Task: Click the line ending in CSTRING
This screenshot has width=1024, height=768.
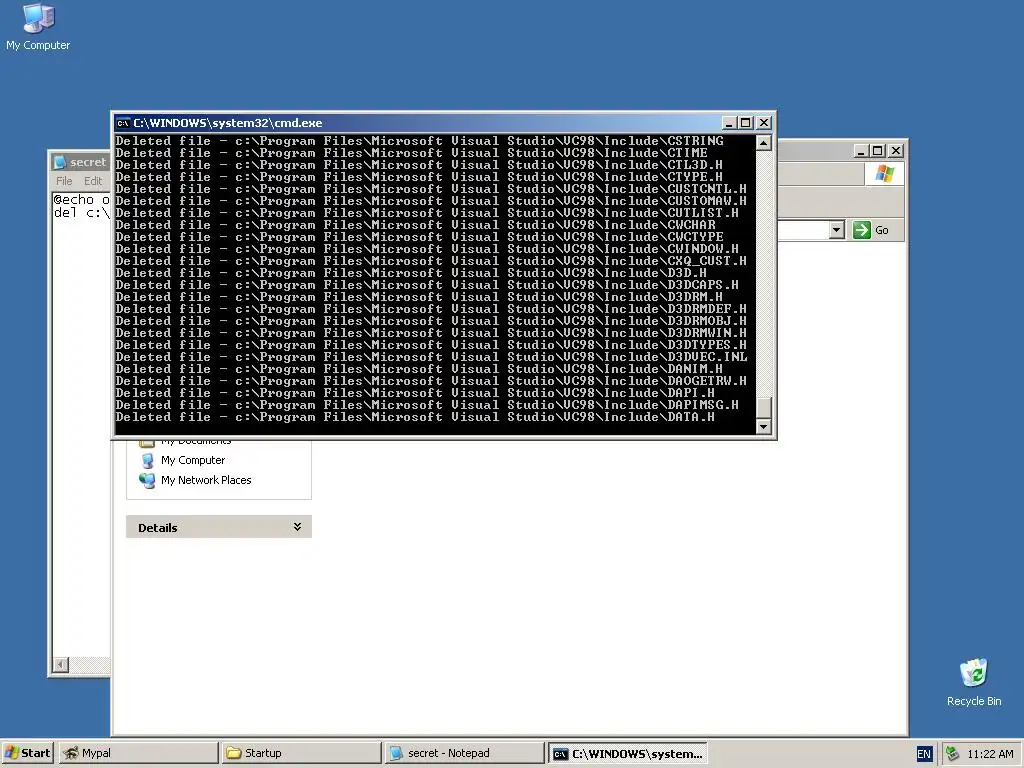Action: tap(419, 141)
